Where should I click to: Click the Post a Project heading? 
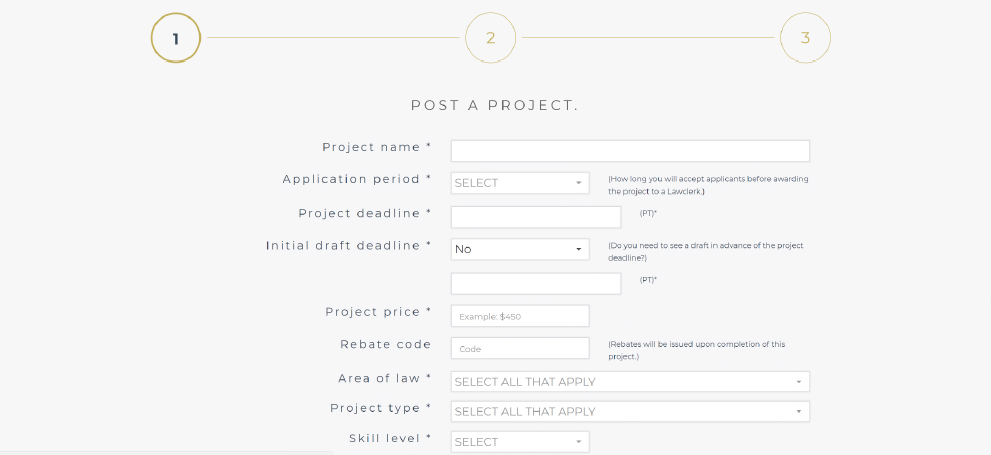[495, 106]
